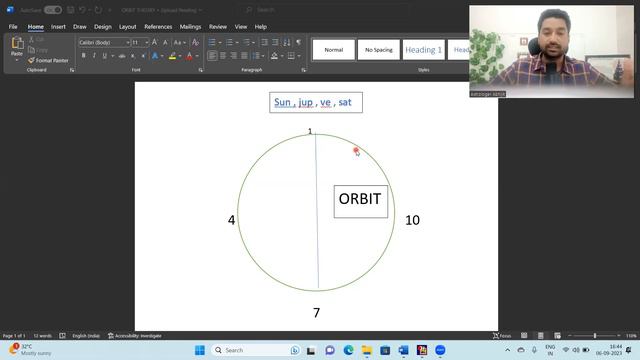Open Windows Start menu
Image resolution: width=640 pixels, height=360 pixels.
coord(200,350)
